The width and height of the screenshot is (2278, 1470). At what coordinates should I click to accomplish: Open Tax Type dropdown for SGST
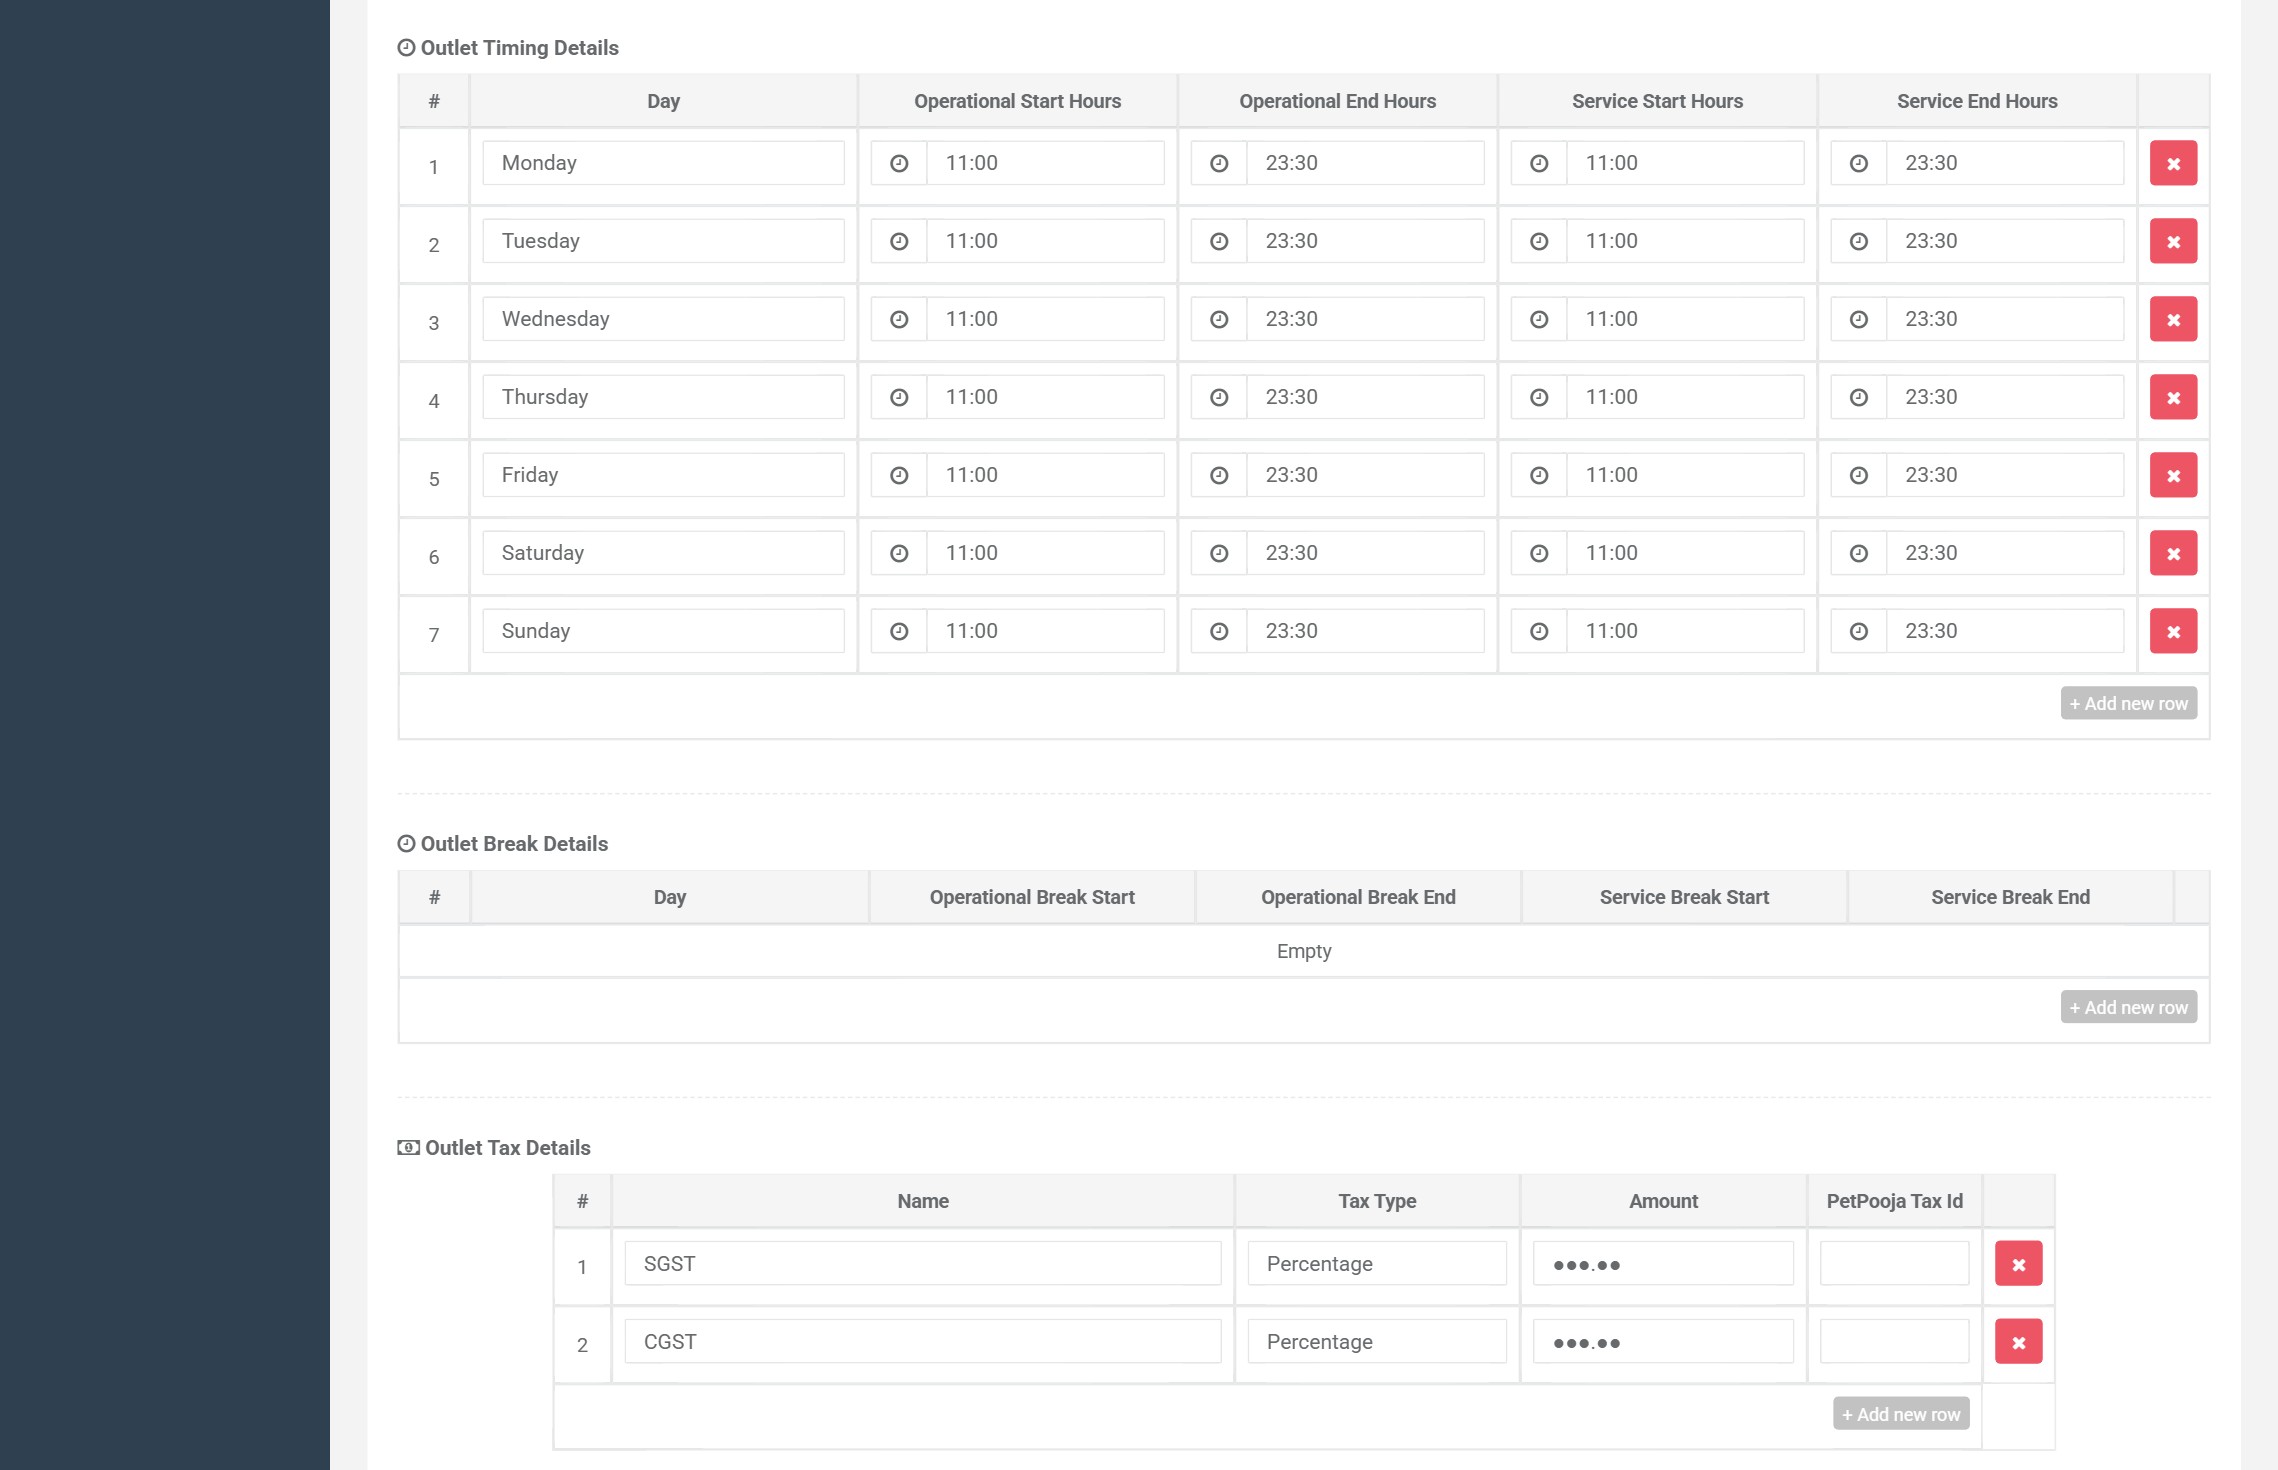tap(1377, 1264)
